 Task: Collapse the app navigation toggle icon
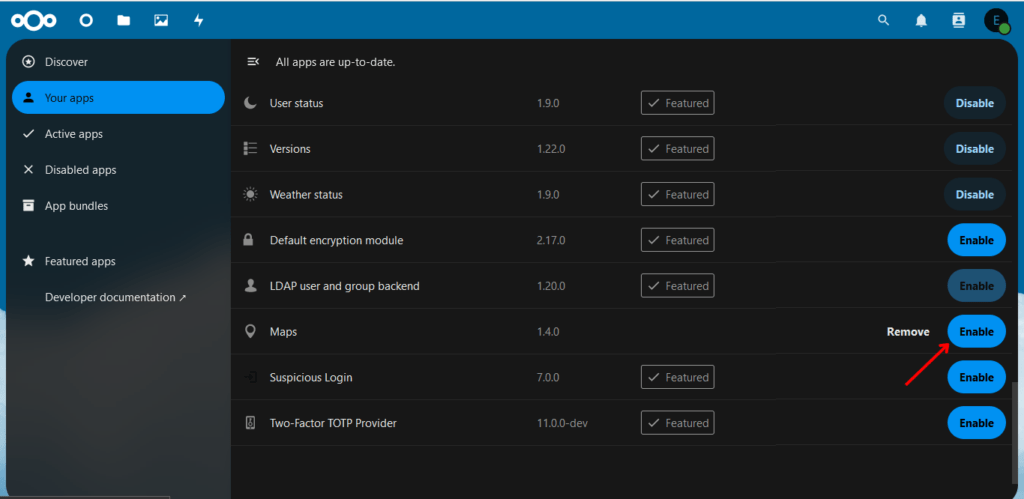(253, 62)
